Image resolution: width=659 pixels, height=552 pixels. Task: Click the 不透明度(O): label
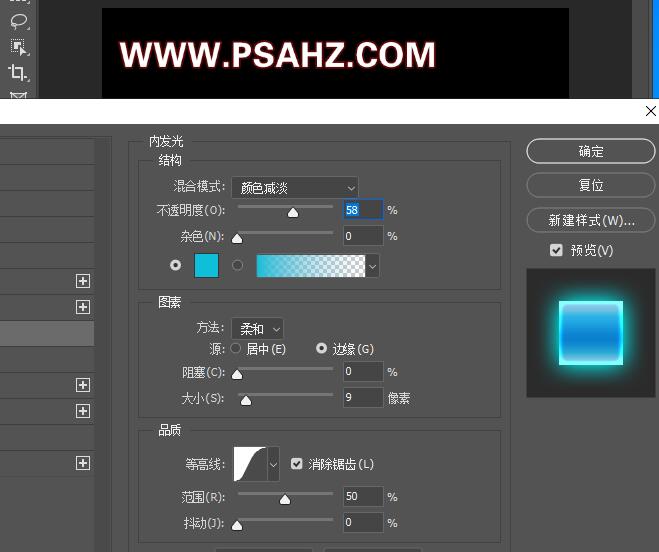tap(190, 210)
